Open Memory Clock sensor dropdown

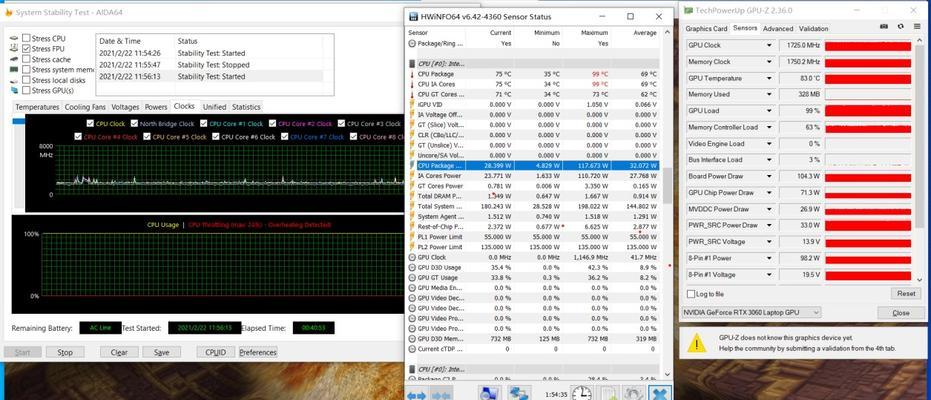pos(770,62)
